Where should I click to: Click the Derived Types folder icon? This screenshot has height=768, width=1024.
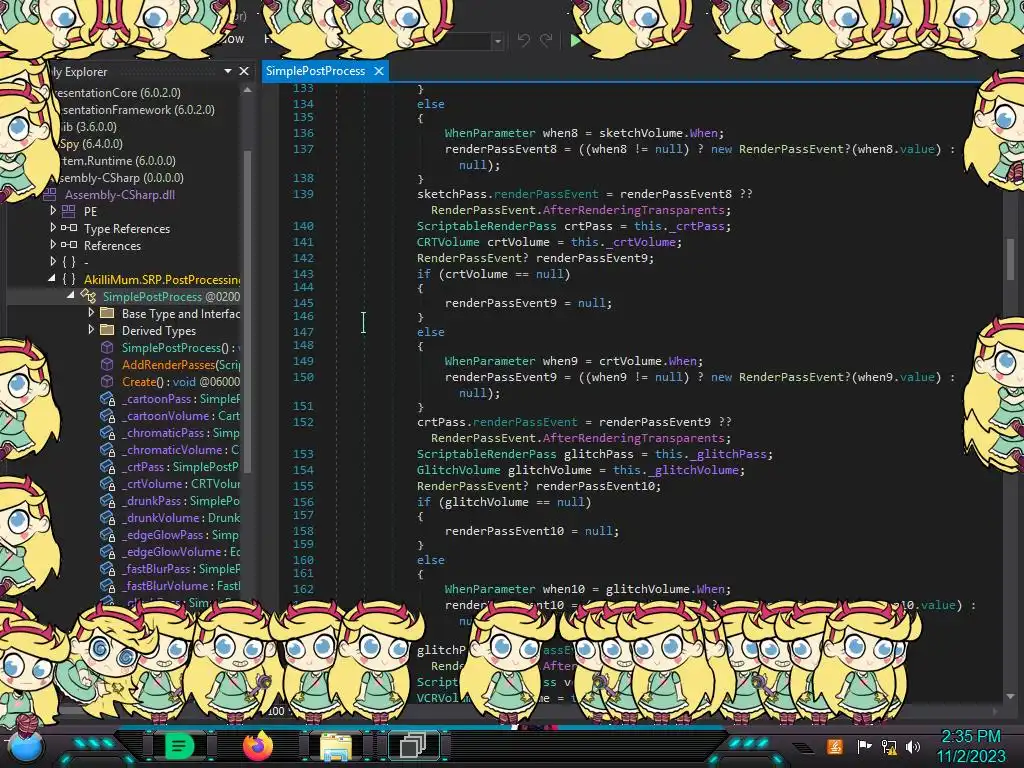[x=107, y=330]
